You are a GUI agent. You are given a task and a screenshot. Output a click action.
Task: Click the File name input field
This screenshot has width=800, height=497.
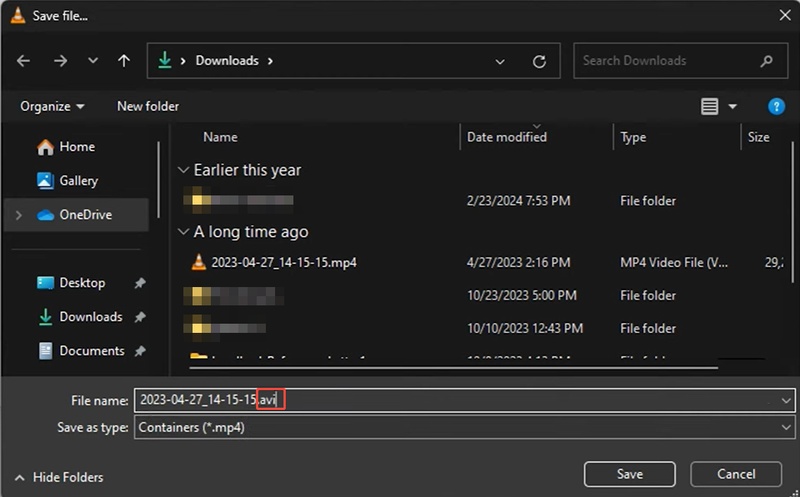(457, 400)
